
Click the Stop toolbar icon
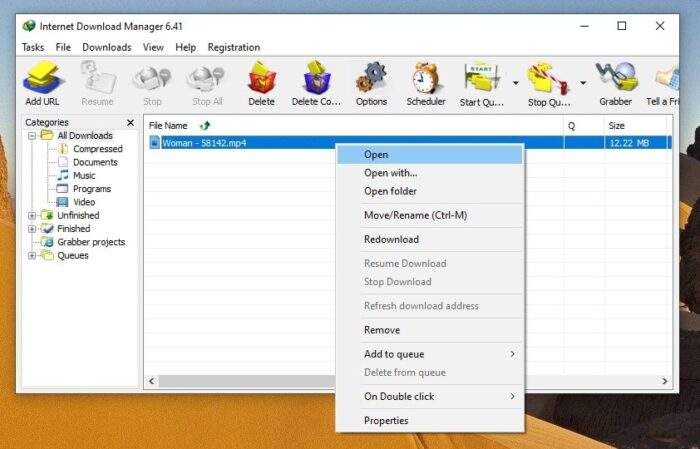click(152, 78)
